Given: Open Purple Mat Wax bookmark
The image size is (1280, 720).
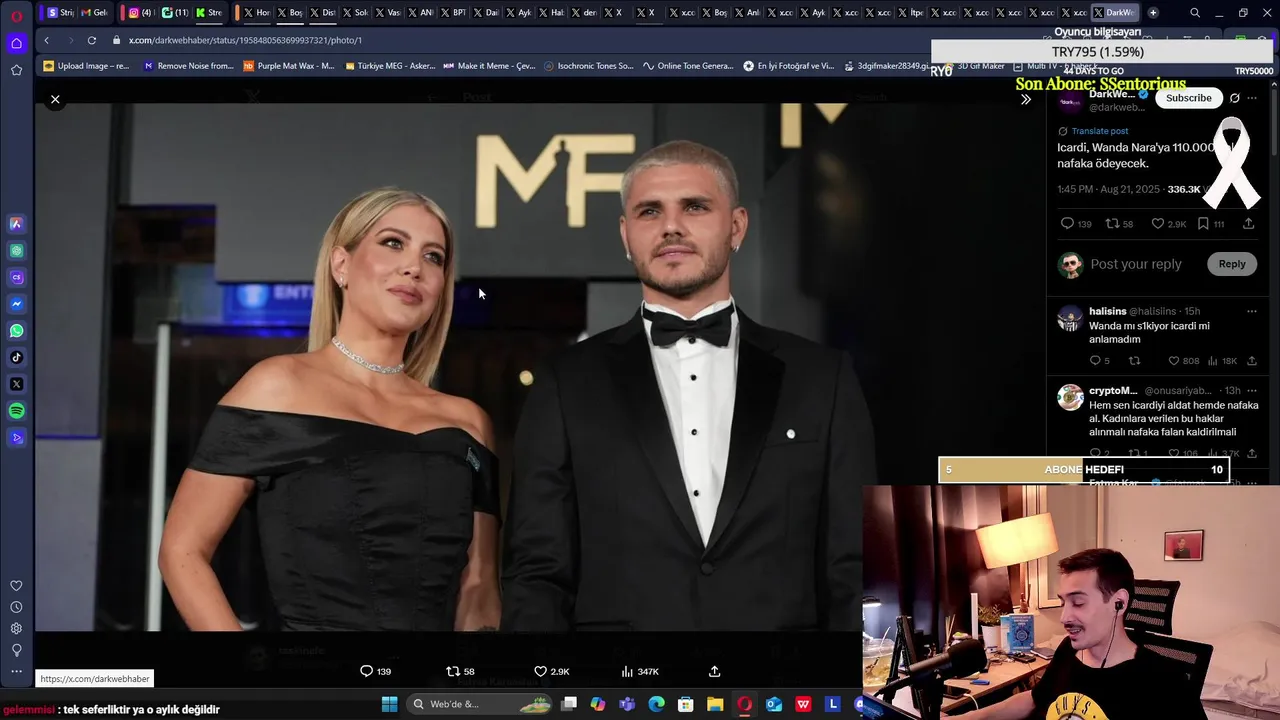Looking at the screenshot, I should tap(289, 66).
